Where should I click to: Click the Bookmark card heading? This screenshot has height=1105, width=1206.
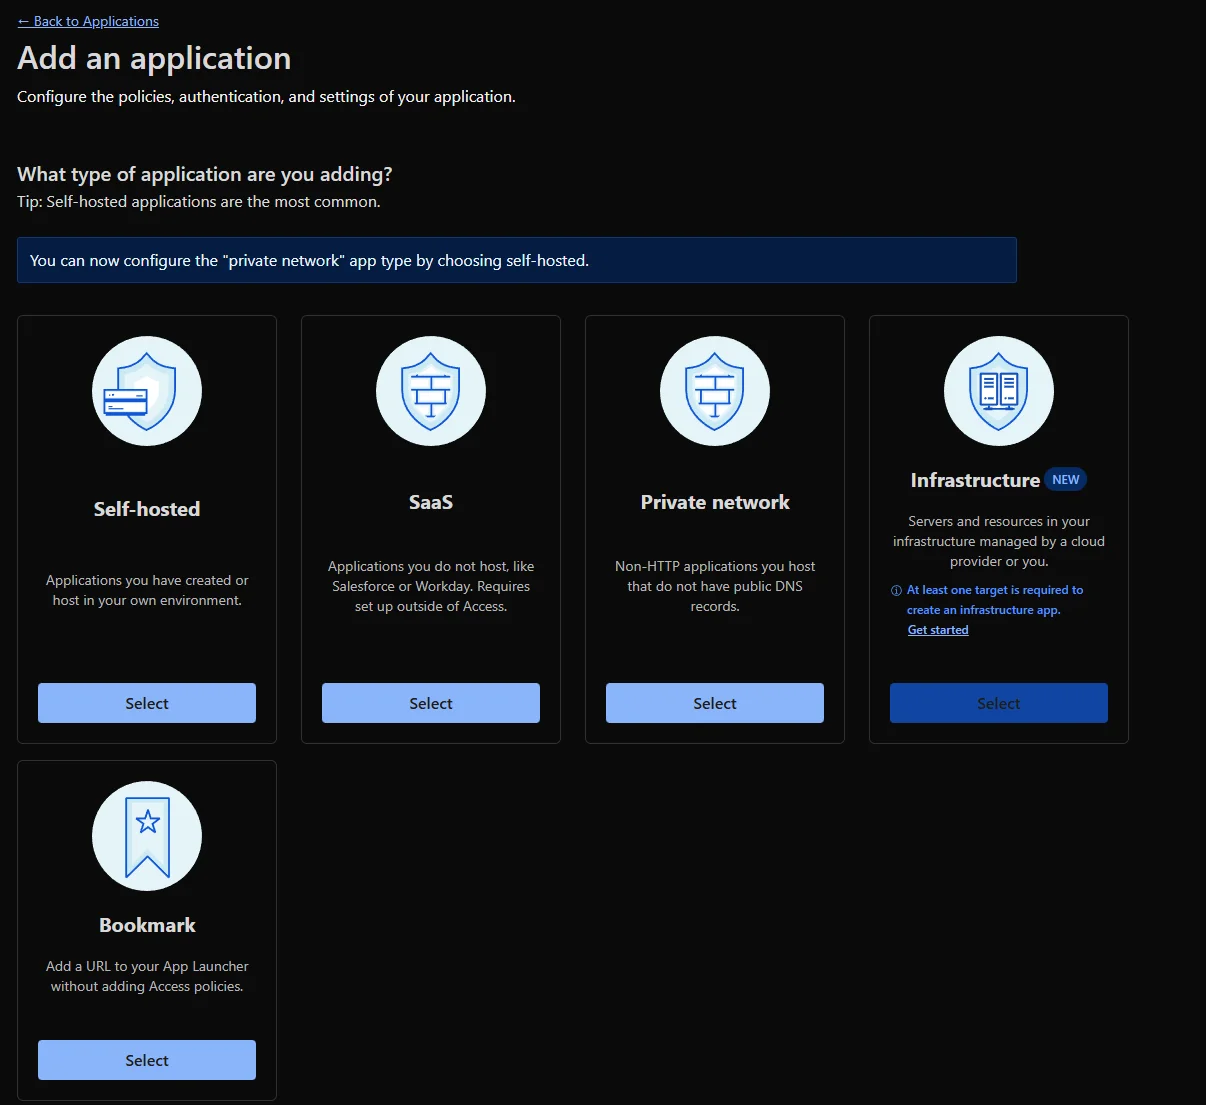click(147, 925)
